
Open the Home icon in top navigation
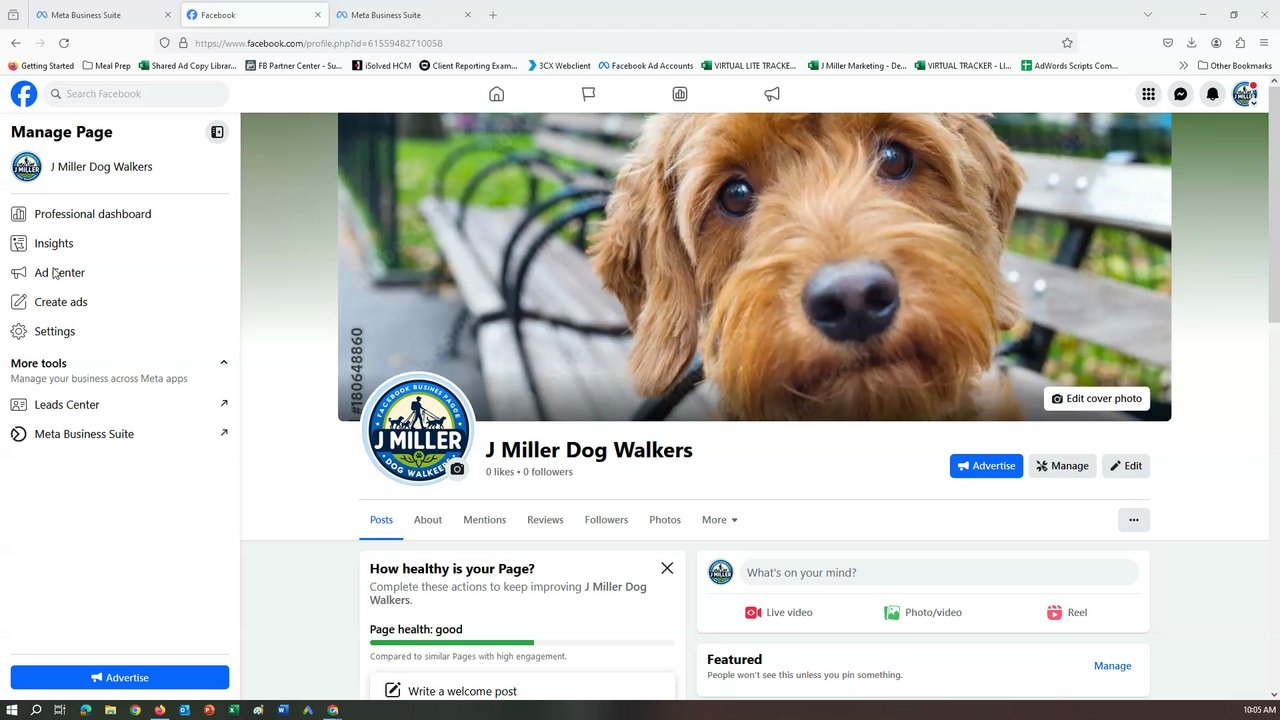(496, 94)
